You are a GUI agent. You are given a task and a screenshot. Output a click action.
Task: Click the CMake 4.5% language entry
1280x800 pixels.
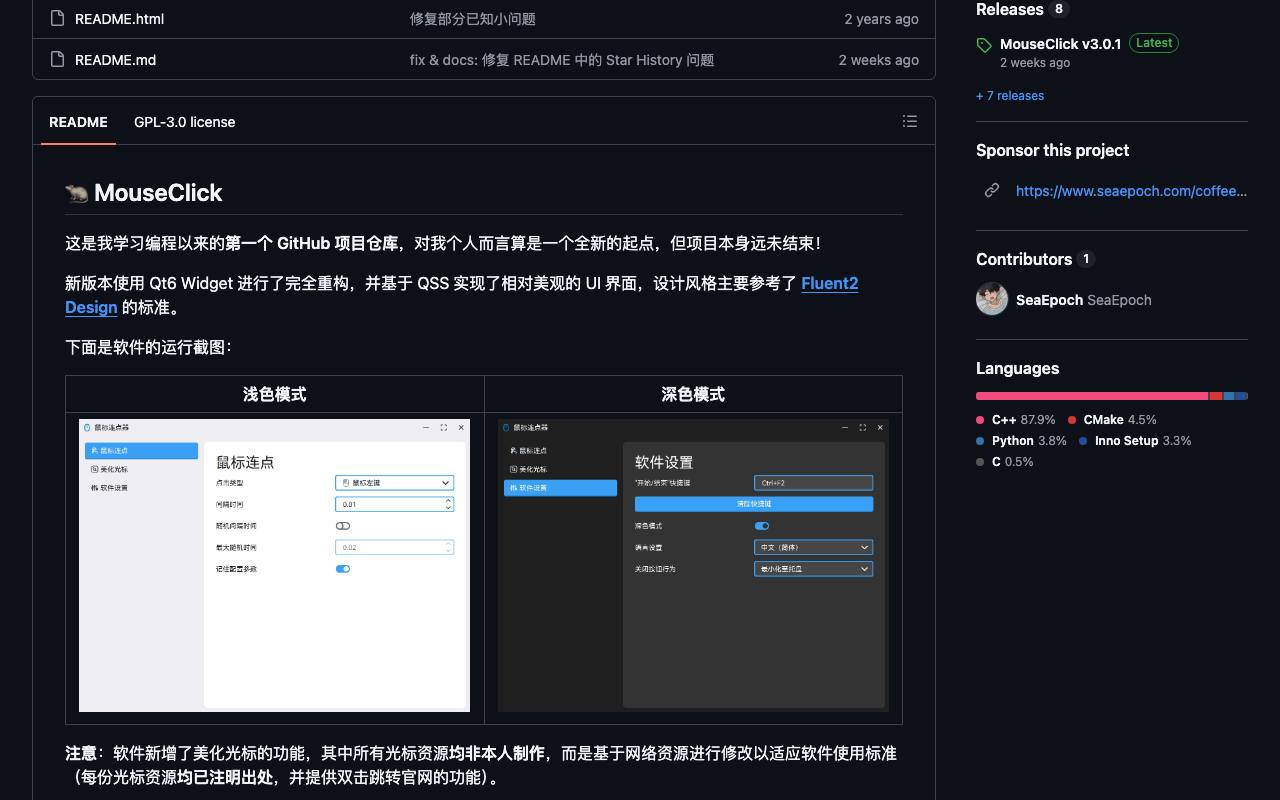1112,420
